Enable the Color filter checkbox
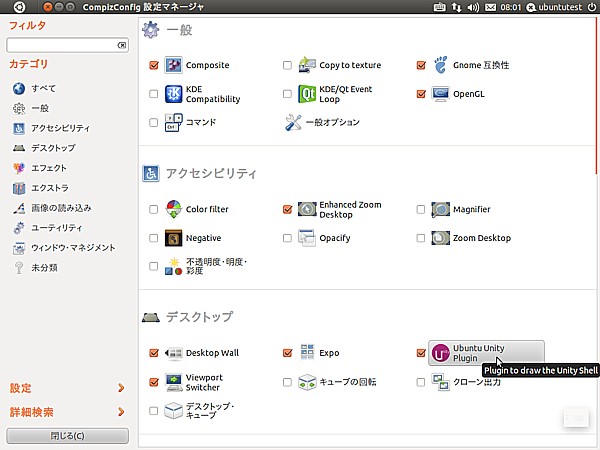This screenshot has width=600, height=450. pyautogui.click(x=153, y=209)
